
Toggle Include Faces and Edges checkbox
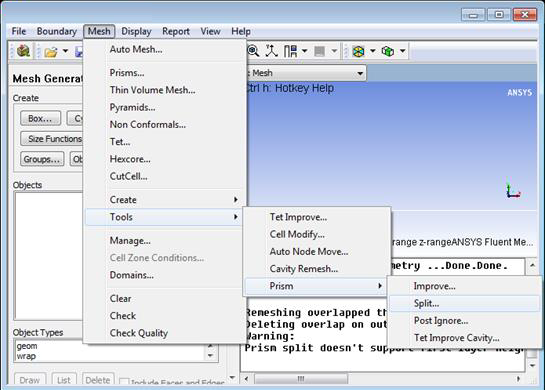125,382
